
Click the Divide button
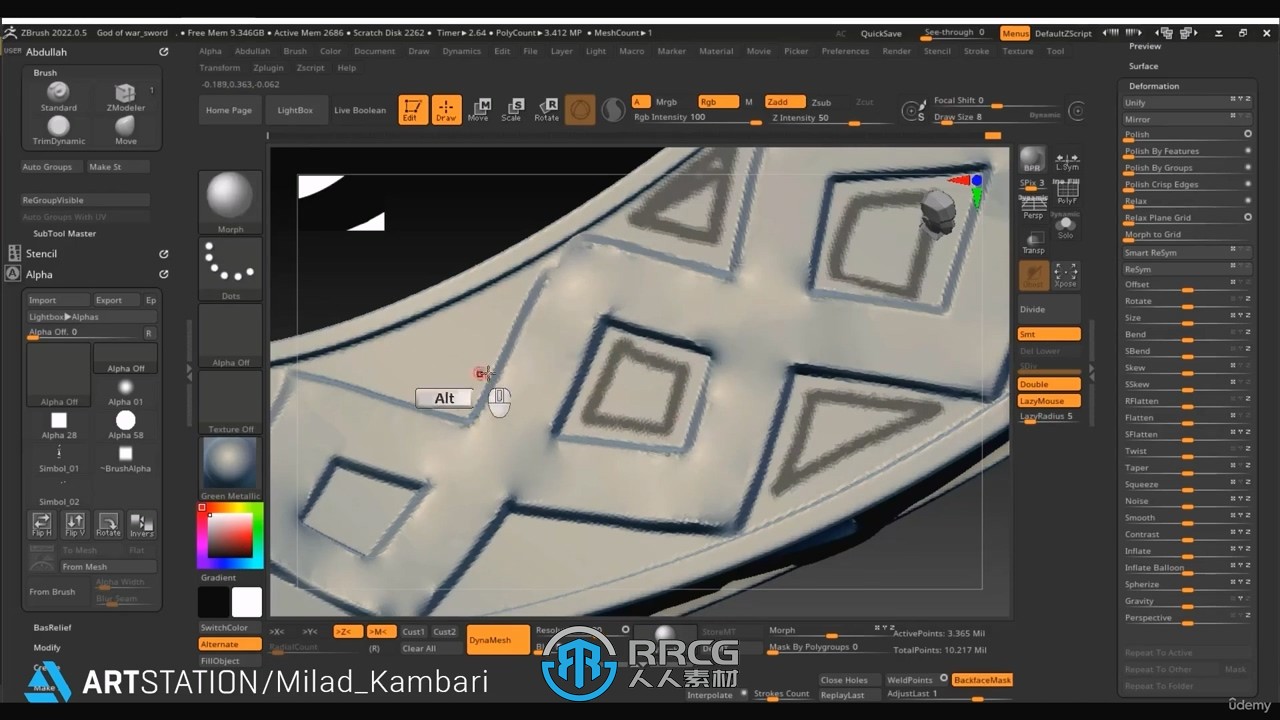pyautogui.click(x=1049, y=309)
